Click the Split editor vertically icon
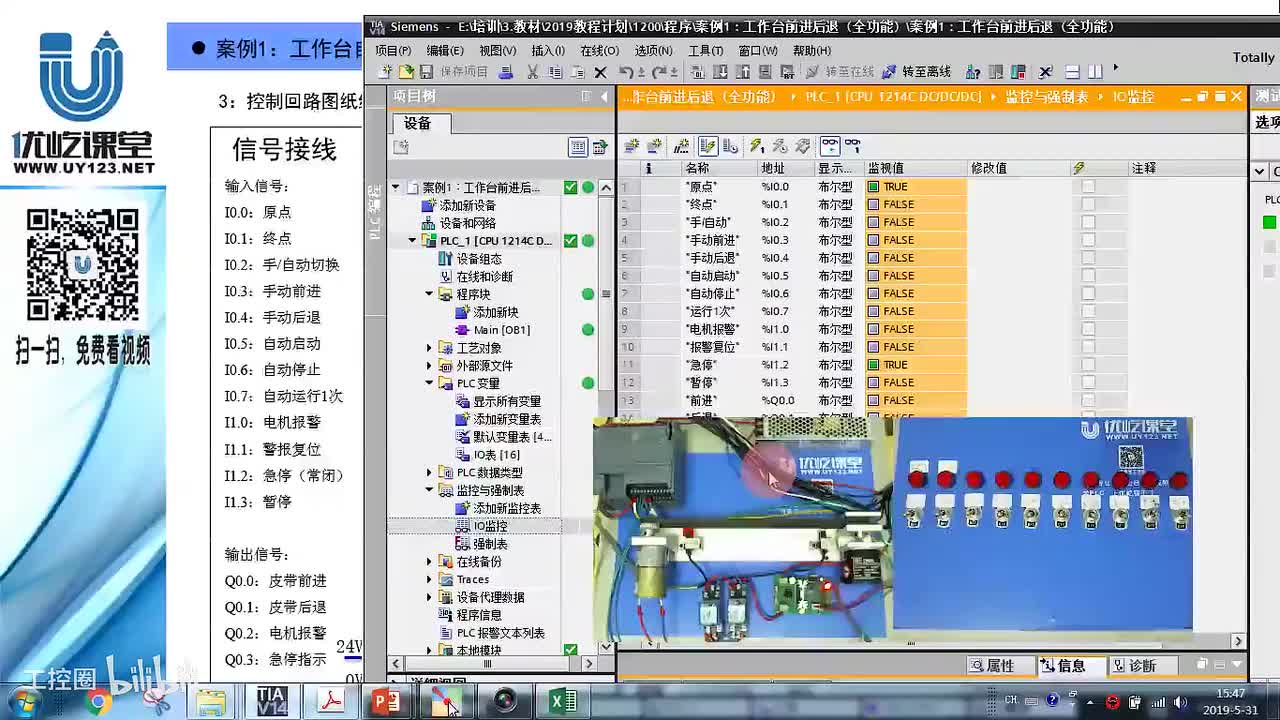 coord(1095,72)
